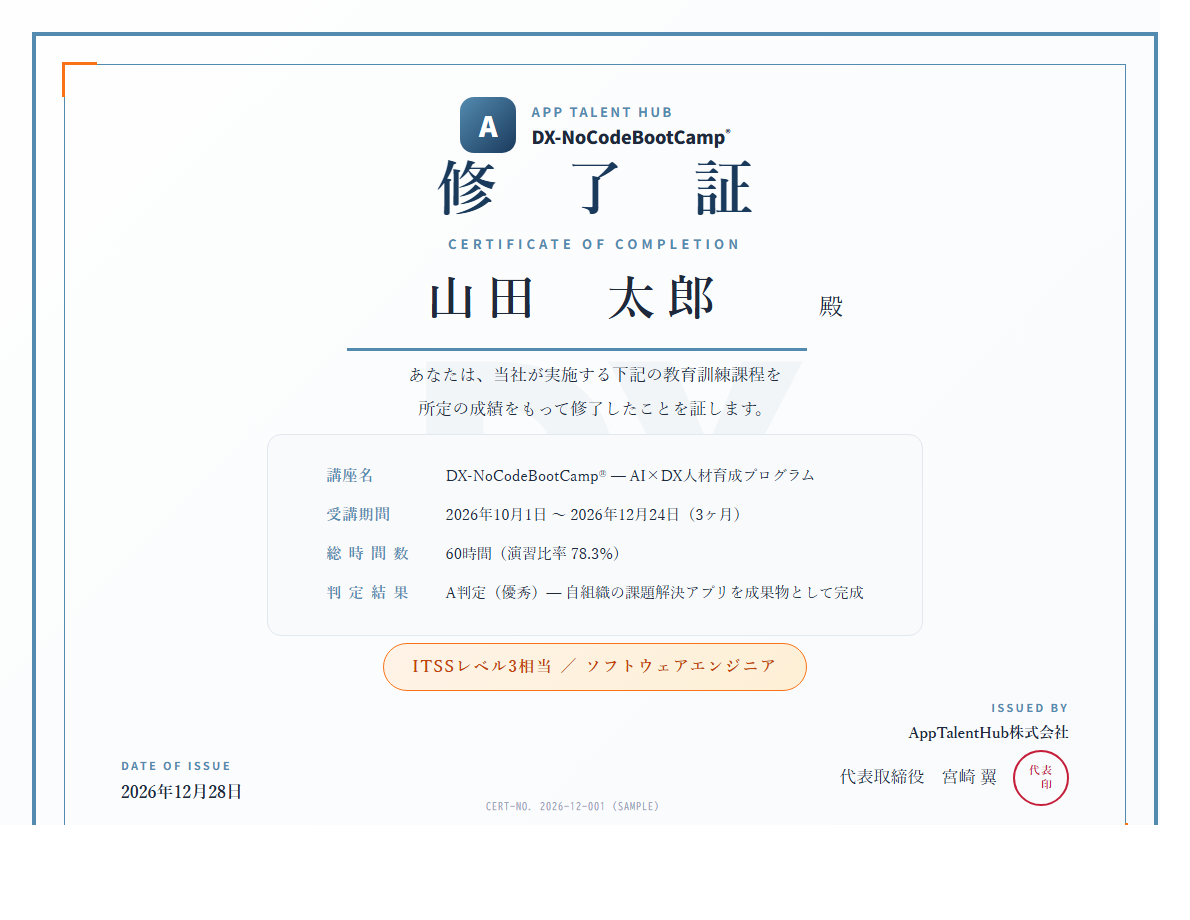This screenshot has height=920, width=1190.
Task: Open the ITSSレベル3相当 qualification badge
Action: click(x=594, y=666)
